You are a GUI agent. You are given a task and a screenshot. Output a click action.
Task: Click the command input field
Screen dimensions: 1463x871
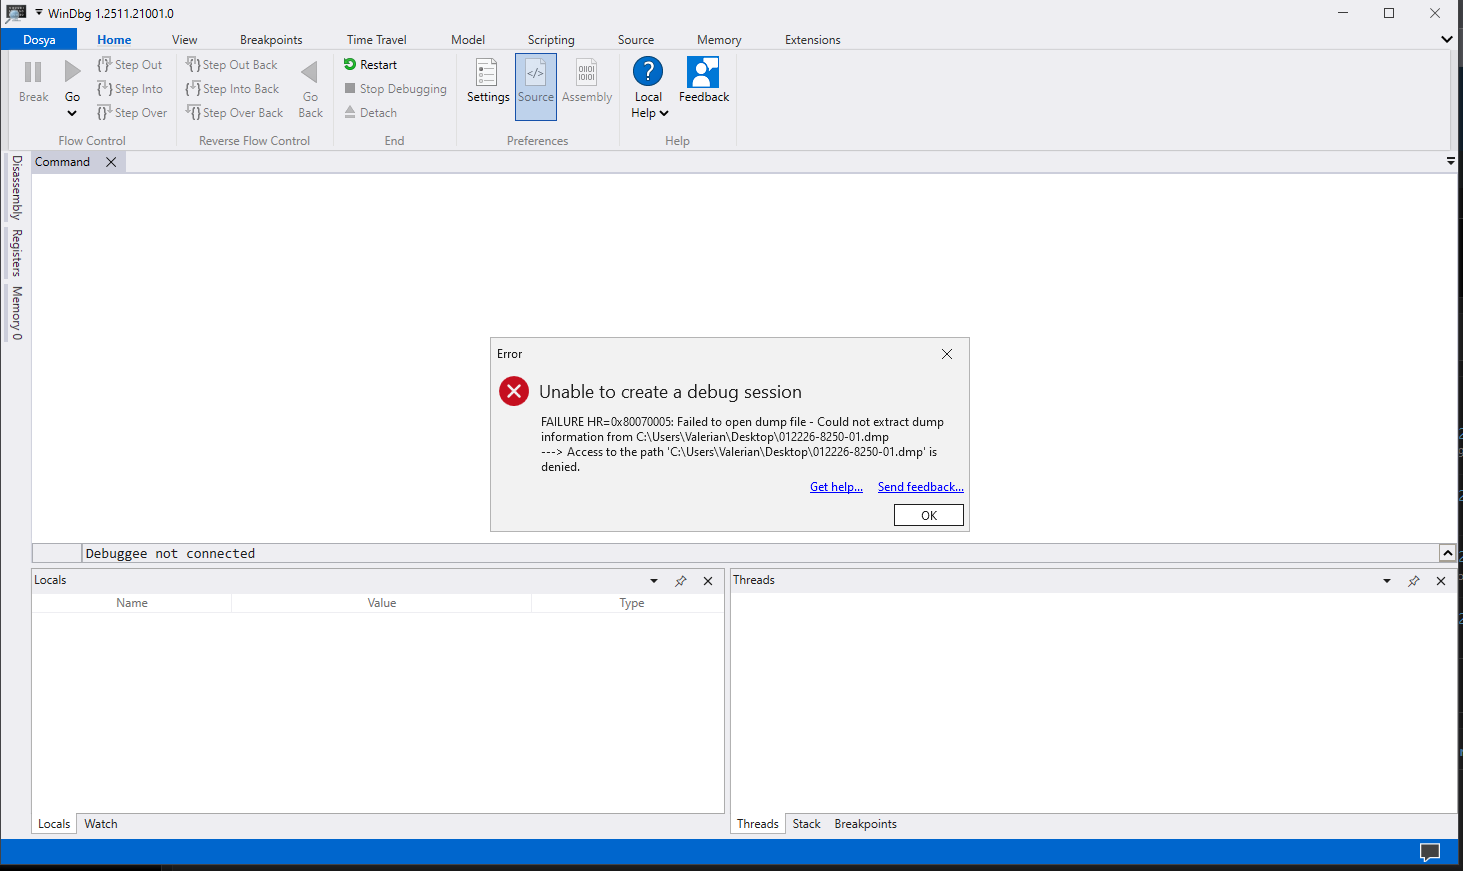760,553
